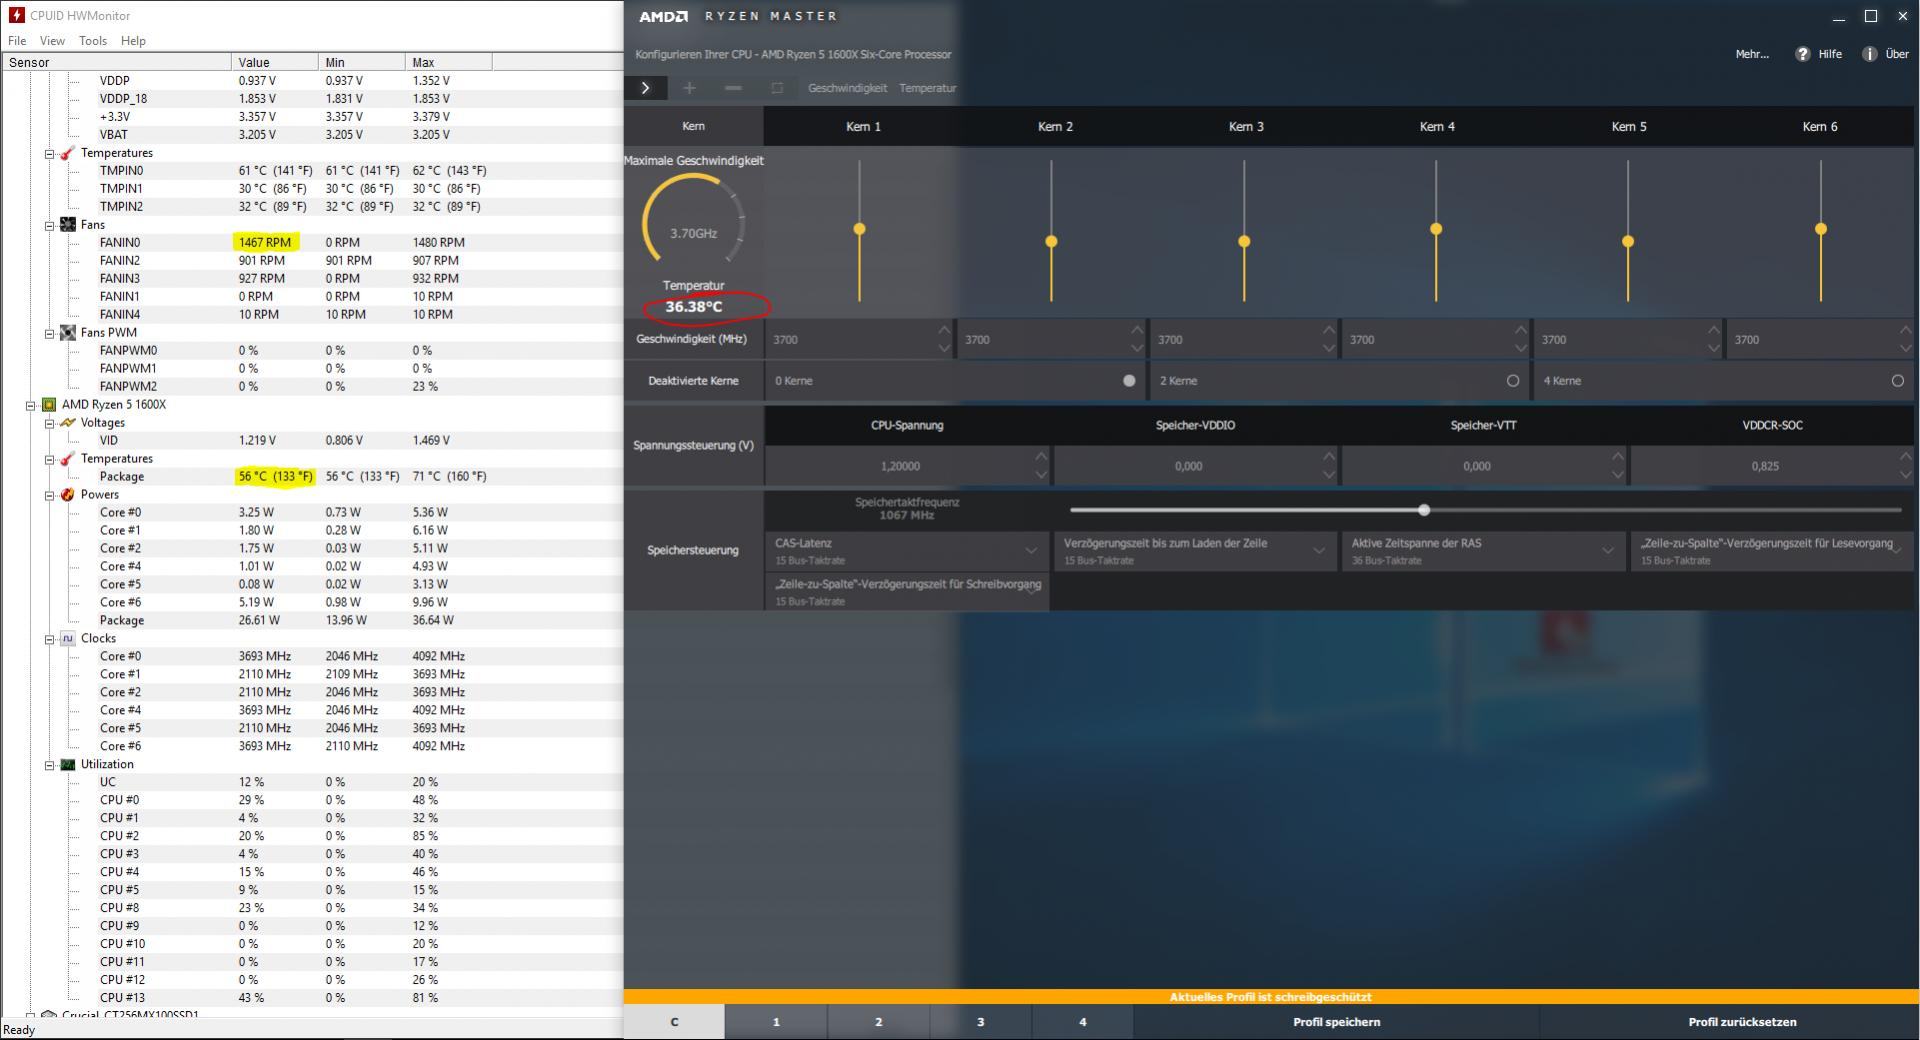Click the plus icon in the Ryzen Master toolbar
1920x1040 pixels.
689,88
